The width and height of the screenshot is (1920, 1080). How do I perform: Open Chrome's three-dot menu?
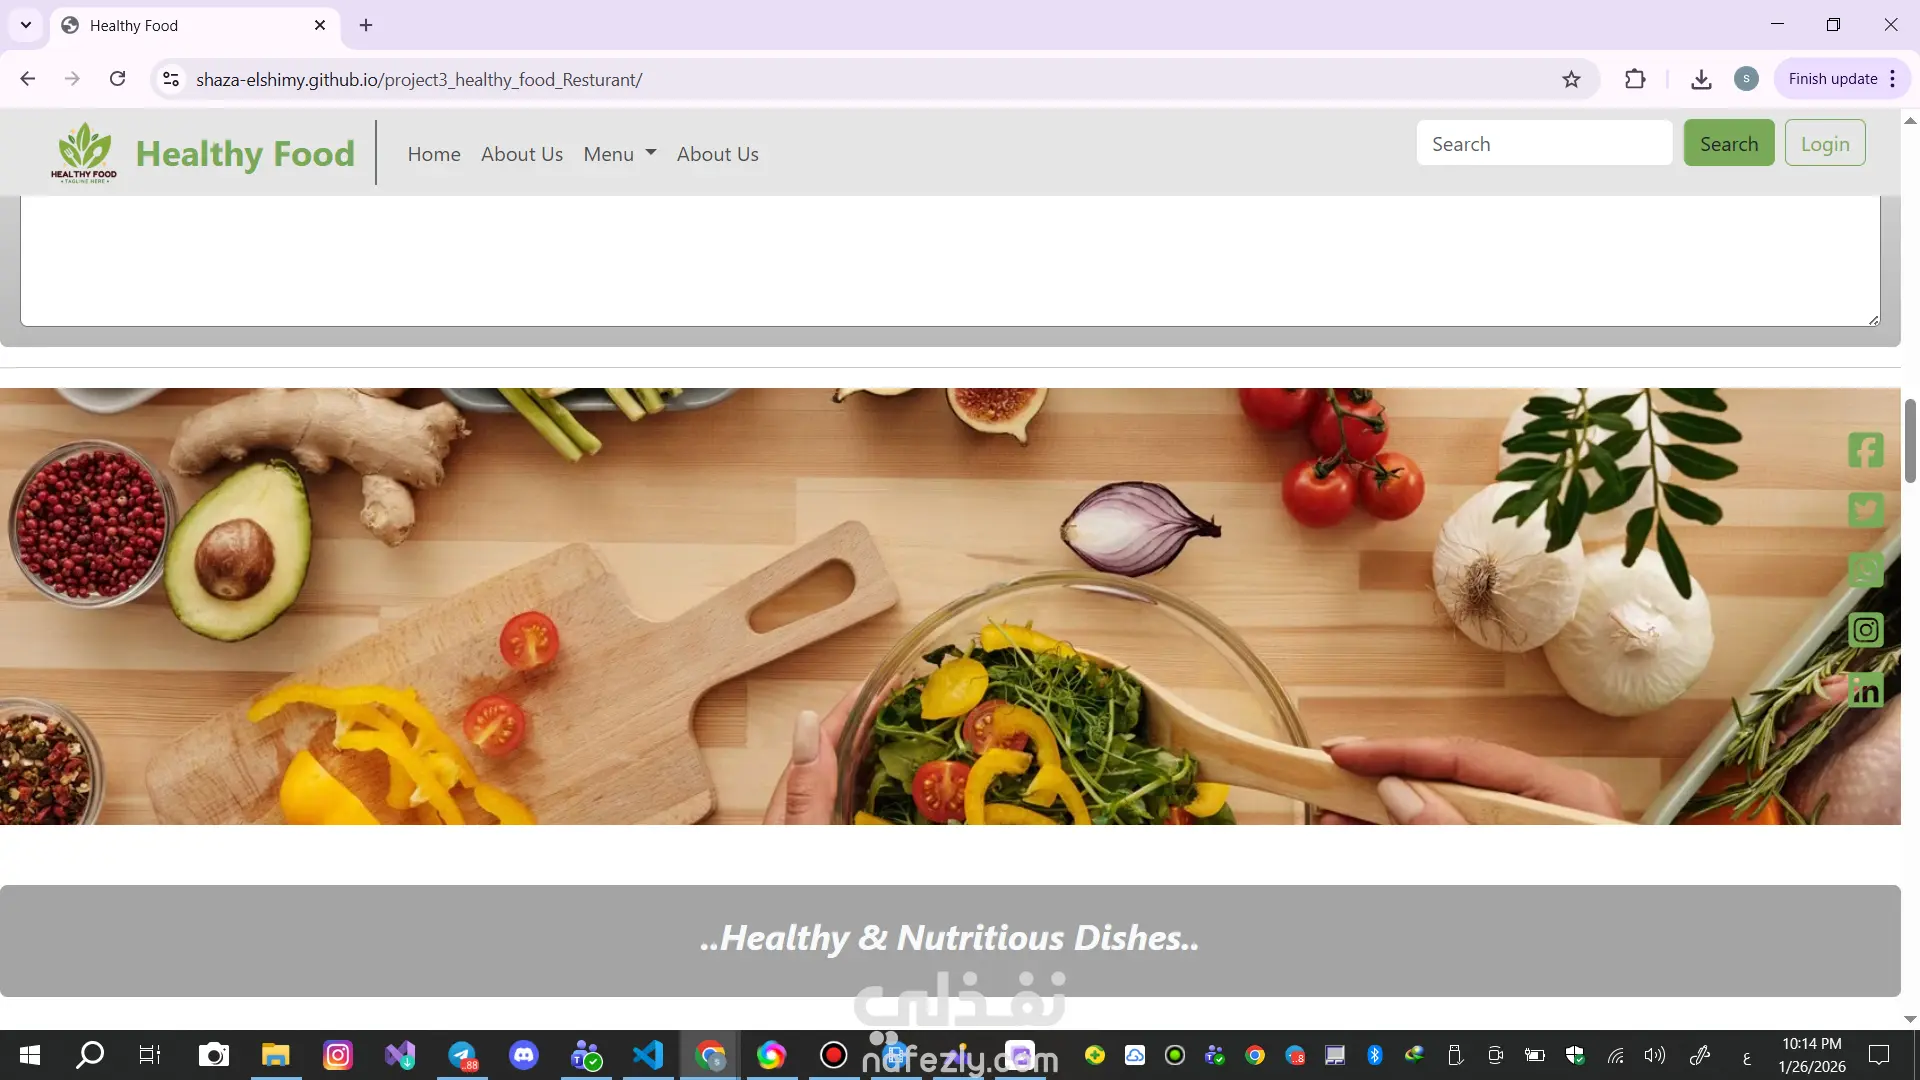coord(1893,79)
